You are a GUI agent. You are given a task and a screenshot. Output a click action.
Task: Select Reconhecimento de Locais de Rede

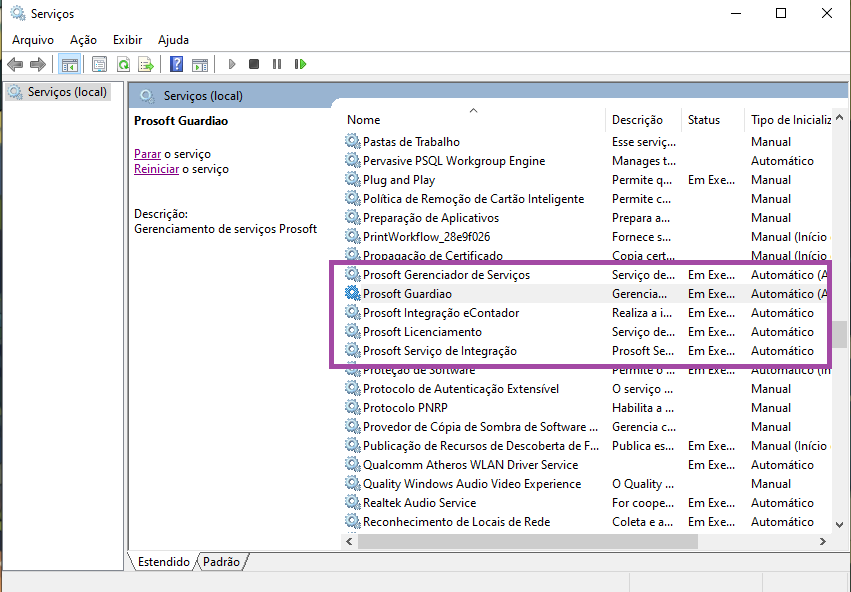[588, 522]
